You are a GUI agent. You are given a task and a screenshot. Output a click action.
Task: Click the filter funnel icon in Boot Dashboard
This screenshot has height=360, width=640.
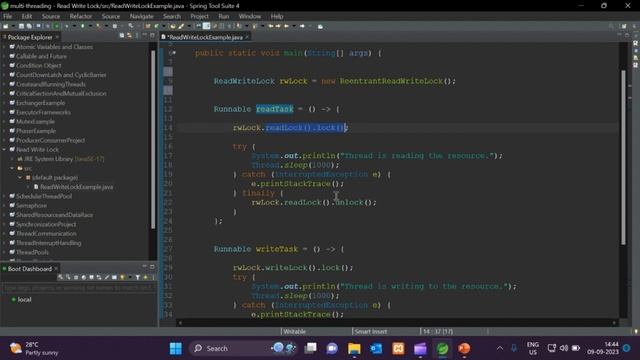138,277
